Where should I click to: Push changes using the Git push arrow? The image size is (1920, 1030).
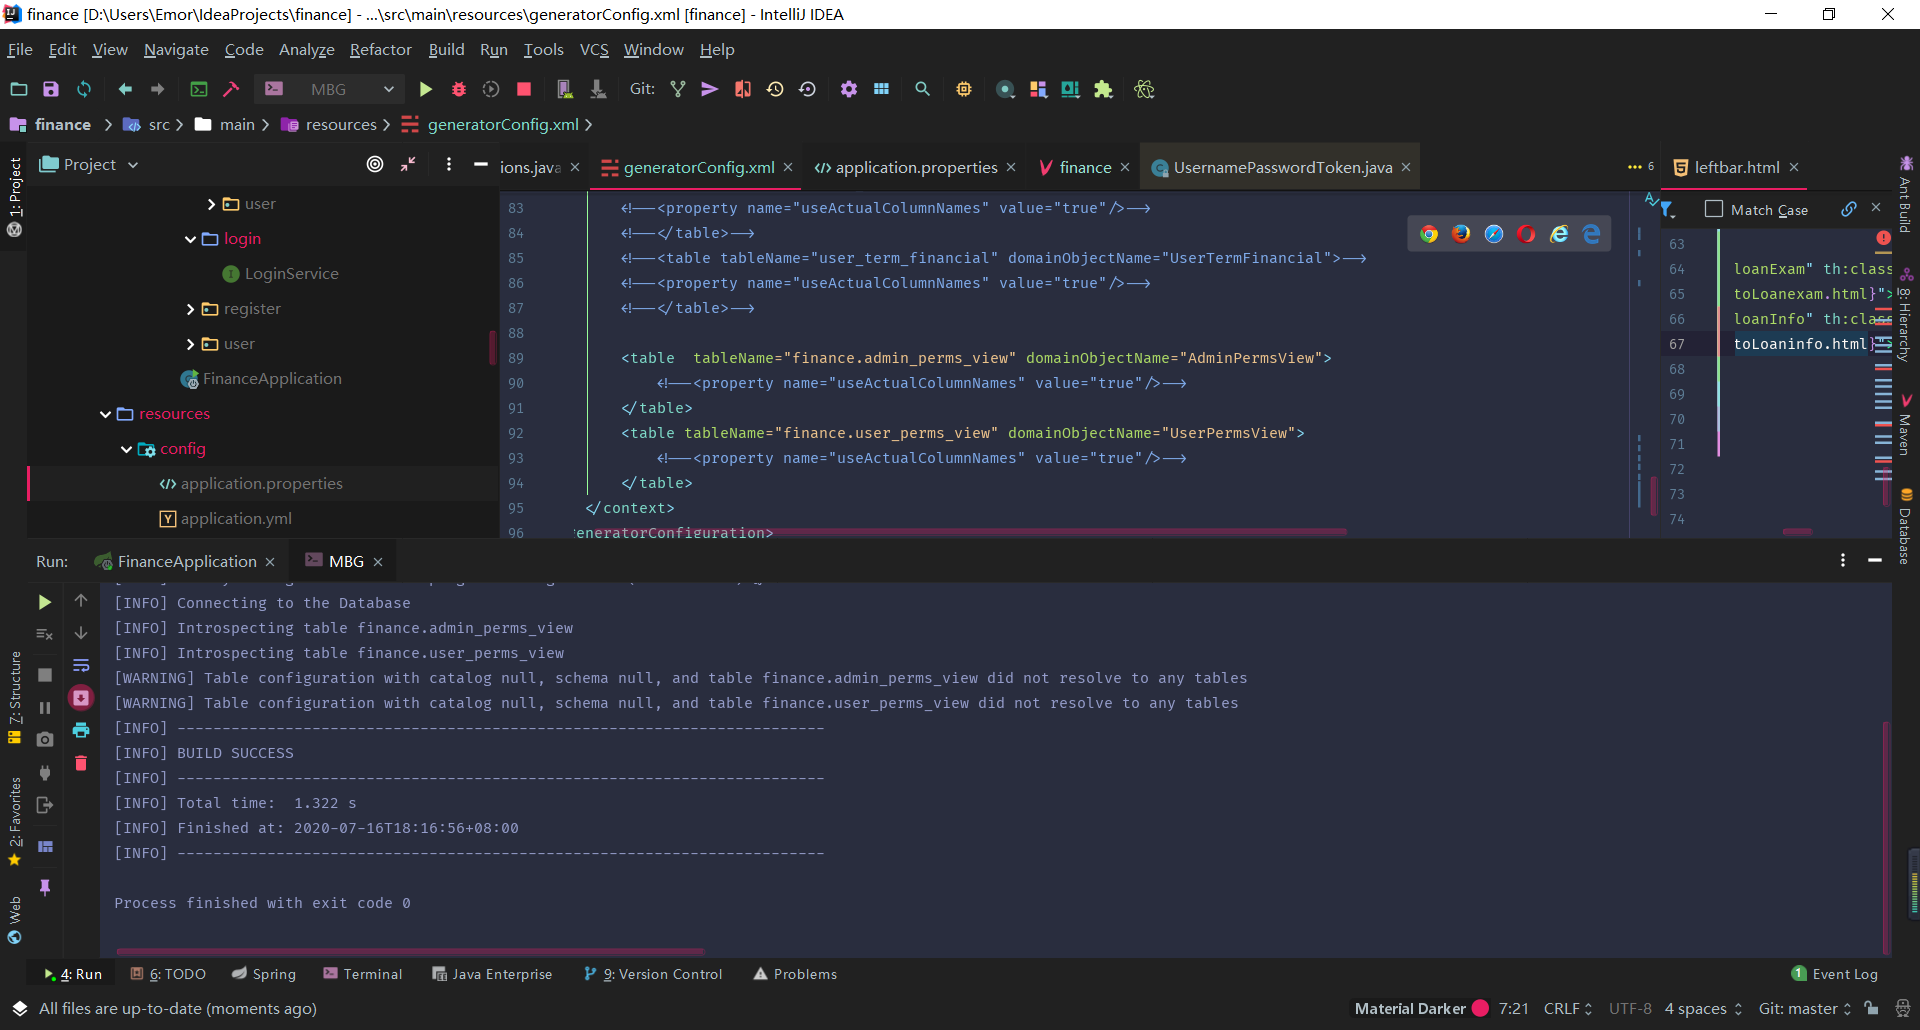tap(709, 89)
